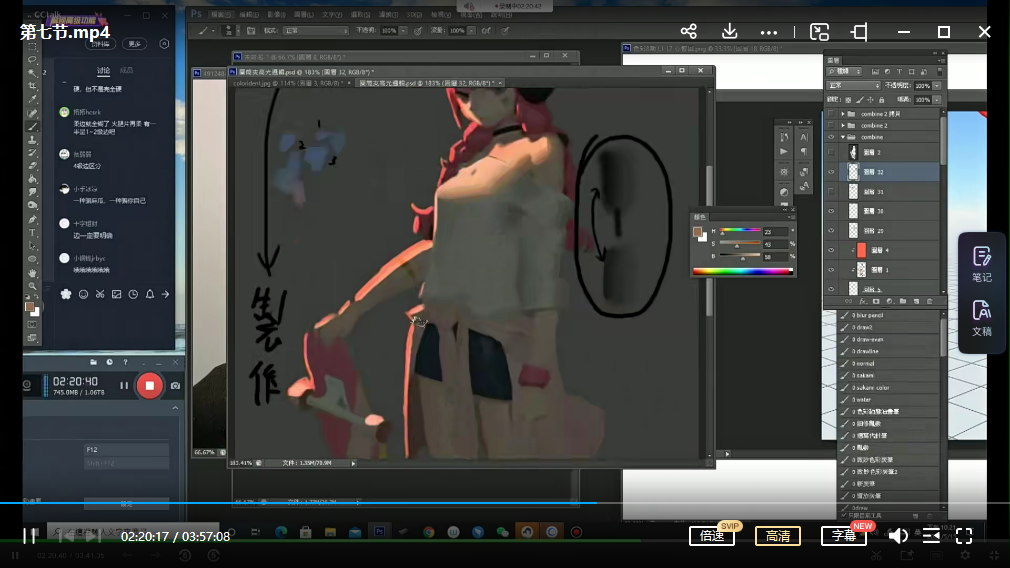Enter fullscreen mode
This screenshot has height=568, width=1010.
click(964, 536)
